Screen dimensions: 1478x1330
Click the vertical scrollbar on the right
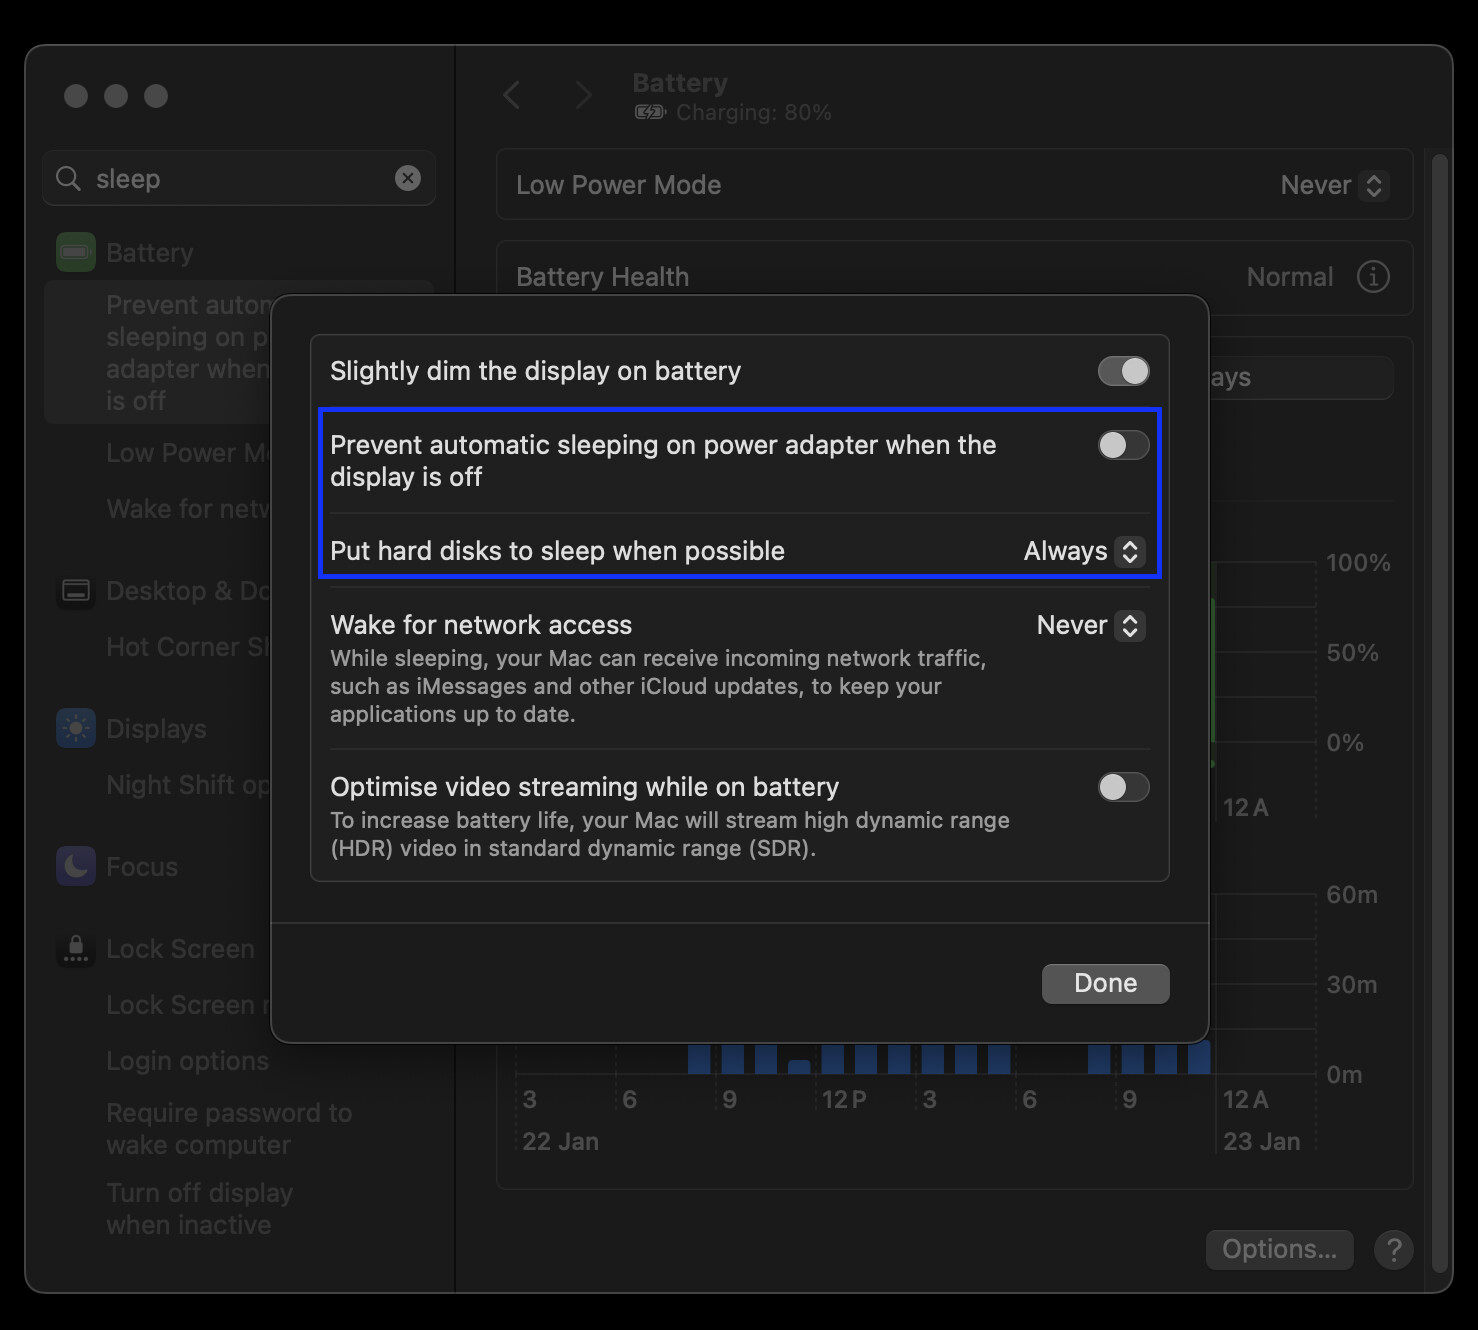click(1440, 700)
